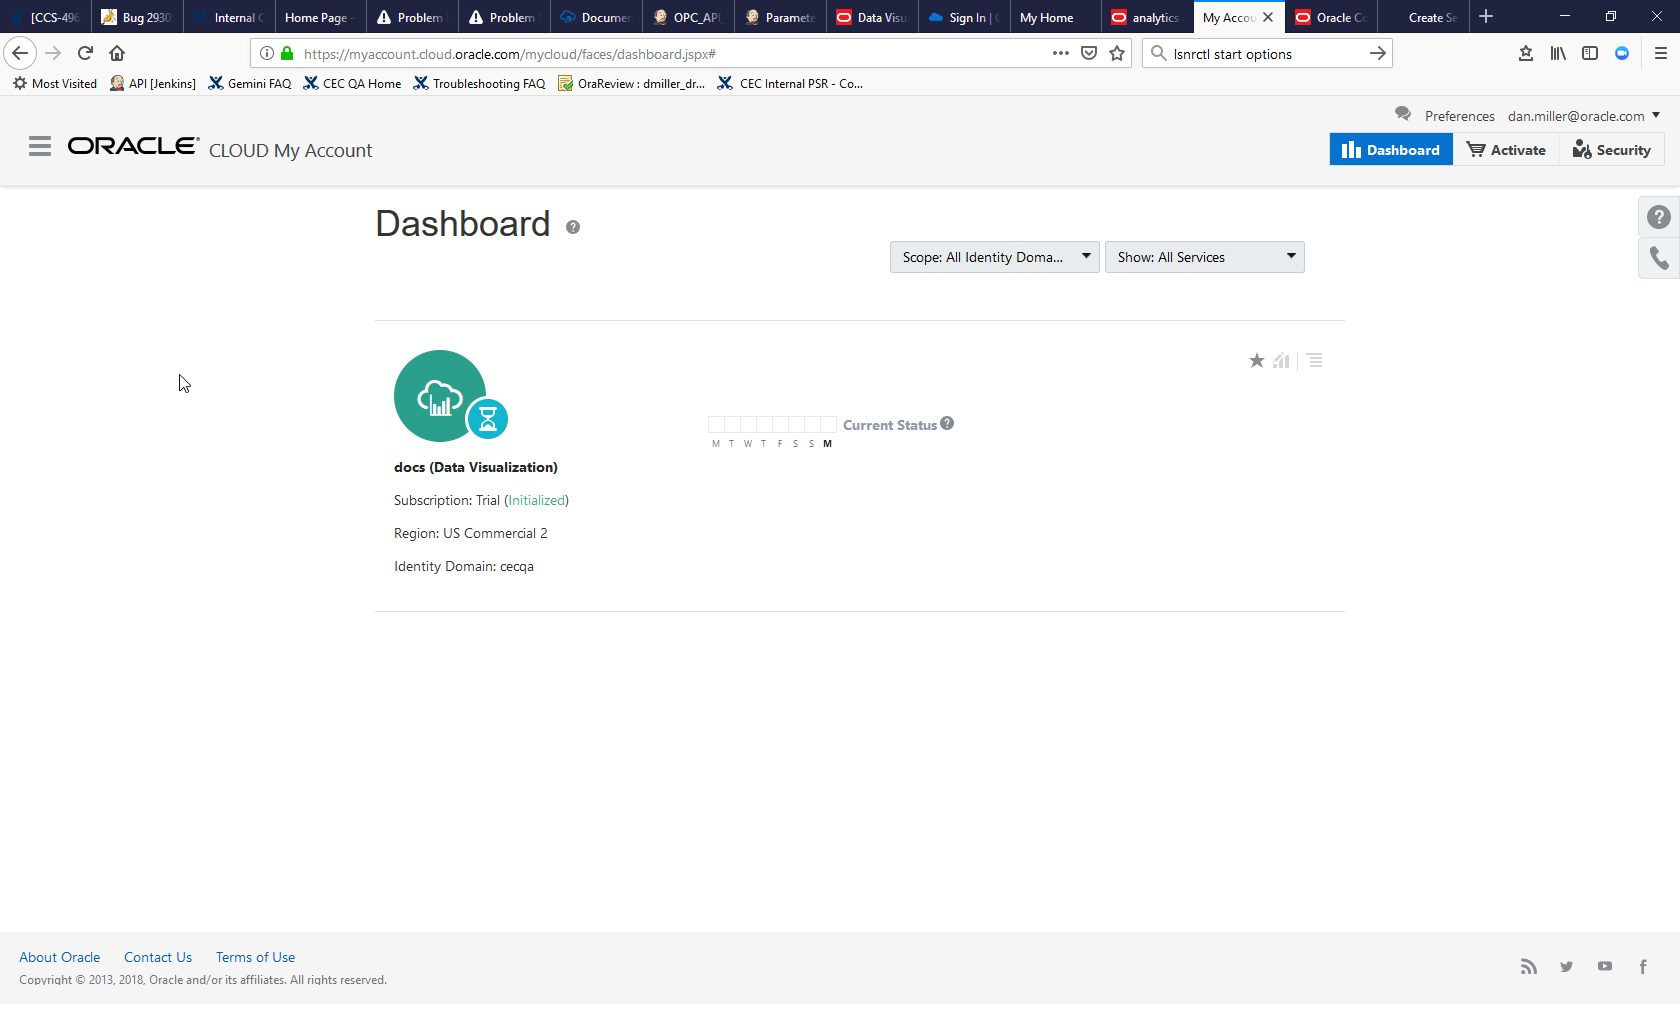Click the Current Status help icon
The image size is (1680, 1010).
(x=947, y=423)
